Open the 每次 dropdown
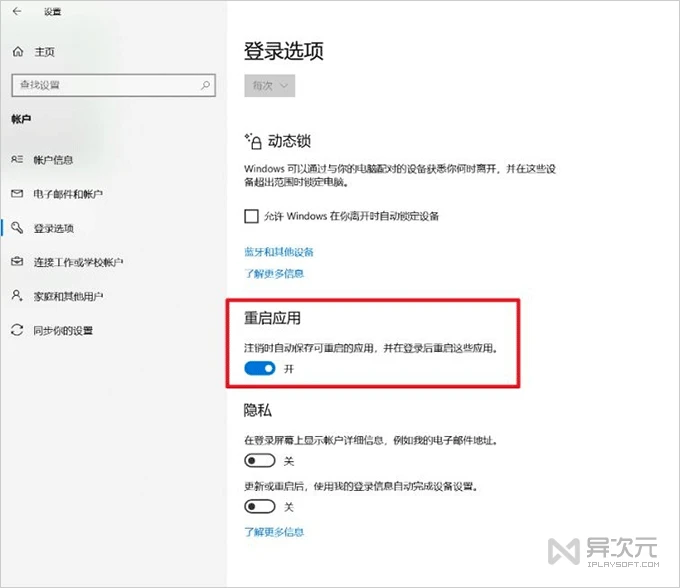Image resolution: width=680 pixels, height=588 pixels. (269, 86)
